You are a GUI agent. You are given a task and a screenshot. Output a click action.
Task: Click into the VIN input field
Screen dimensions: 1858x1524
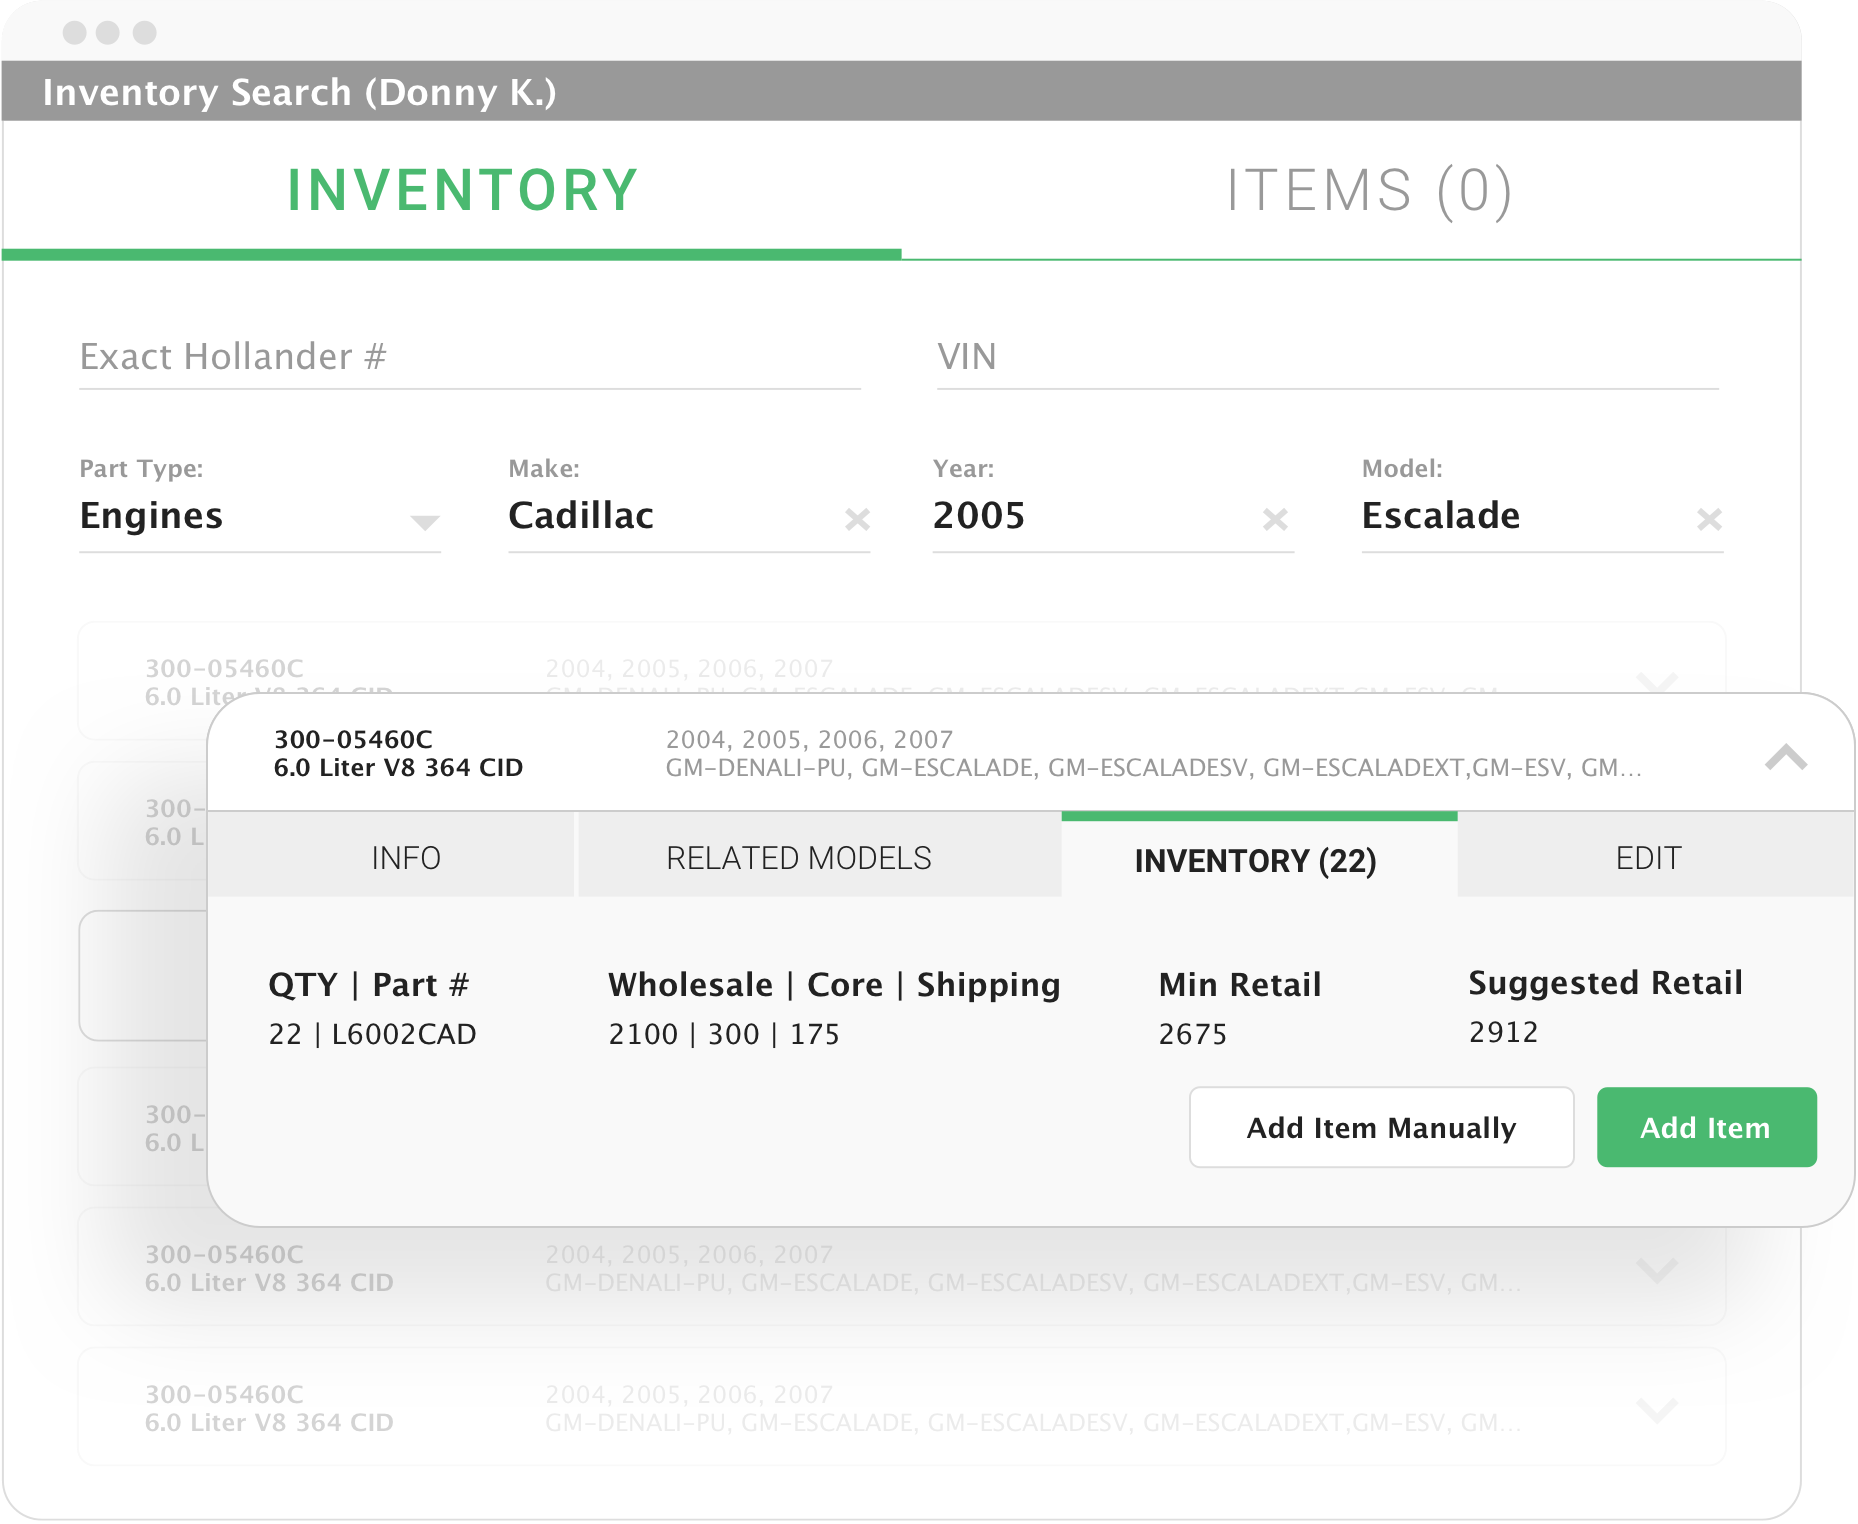pos(1327,357)
